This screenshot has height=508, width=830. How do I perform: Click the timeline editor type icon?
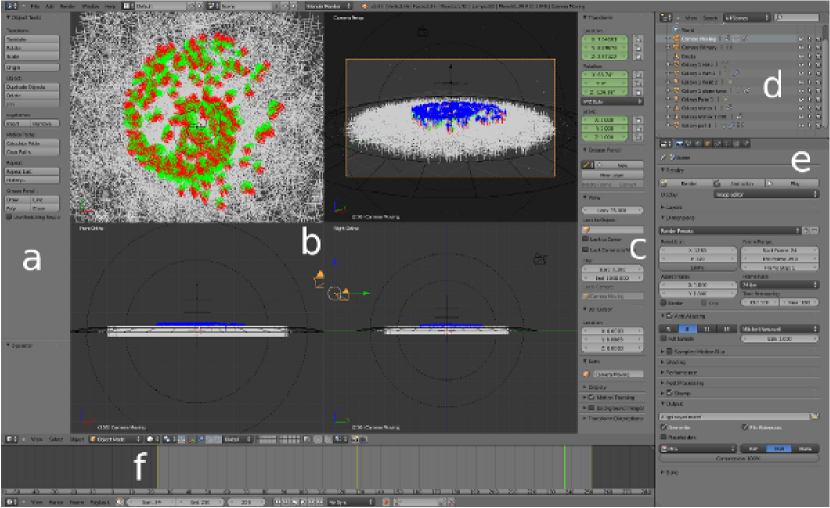tap(11, 498)
